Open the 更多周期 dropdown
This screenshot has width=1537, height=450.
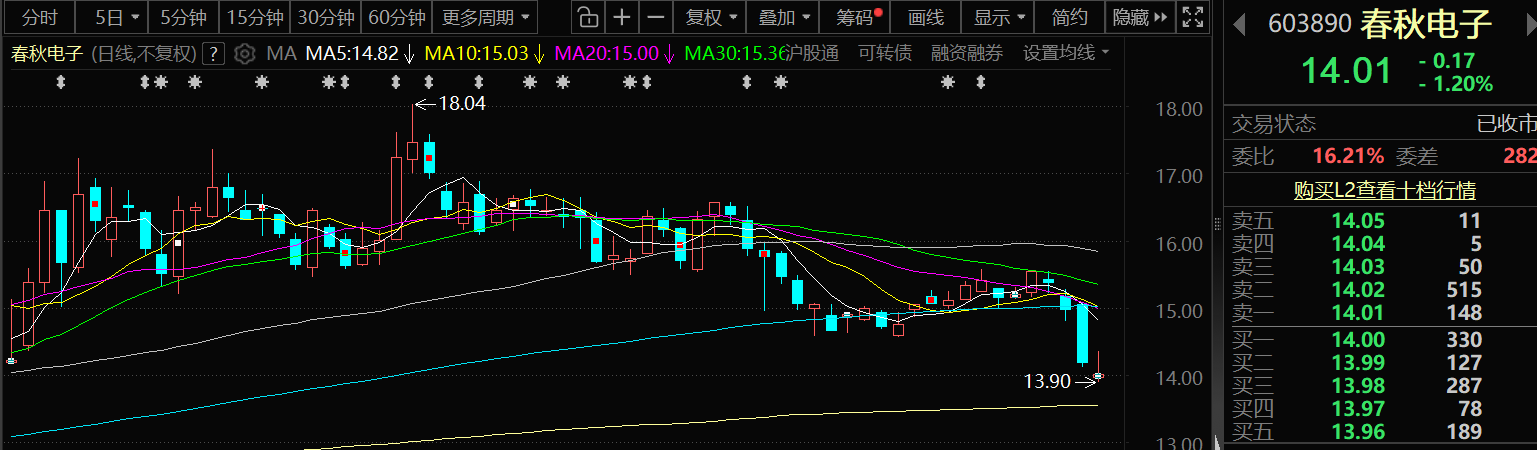tap(485, 17)
